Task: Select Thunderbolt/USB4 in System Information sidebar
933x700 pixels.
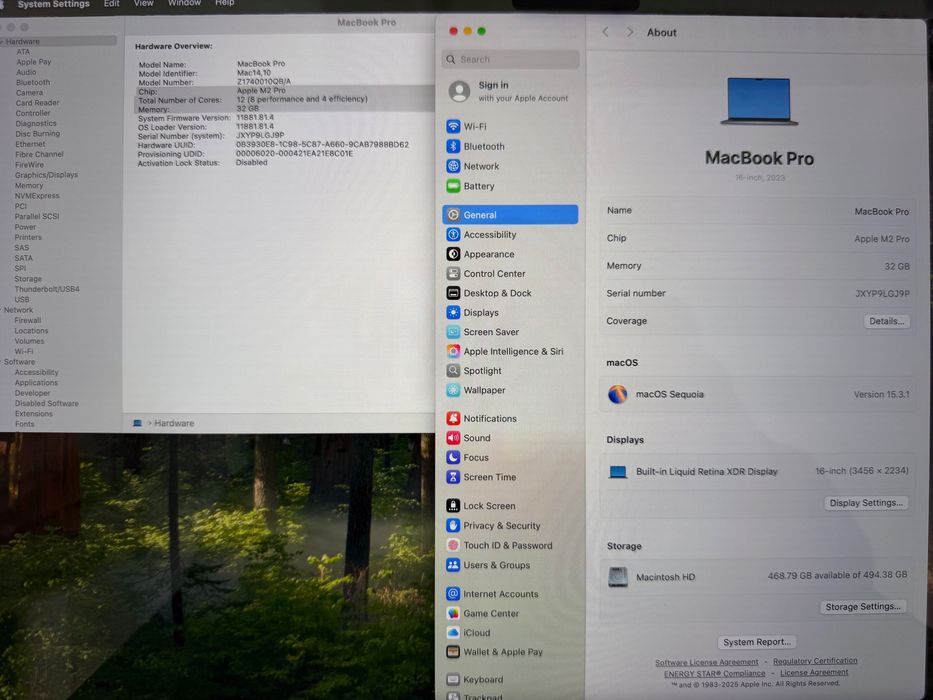Action: pos(47,289)
